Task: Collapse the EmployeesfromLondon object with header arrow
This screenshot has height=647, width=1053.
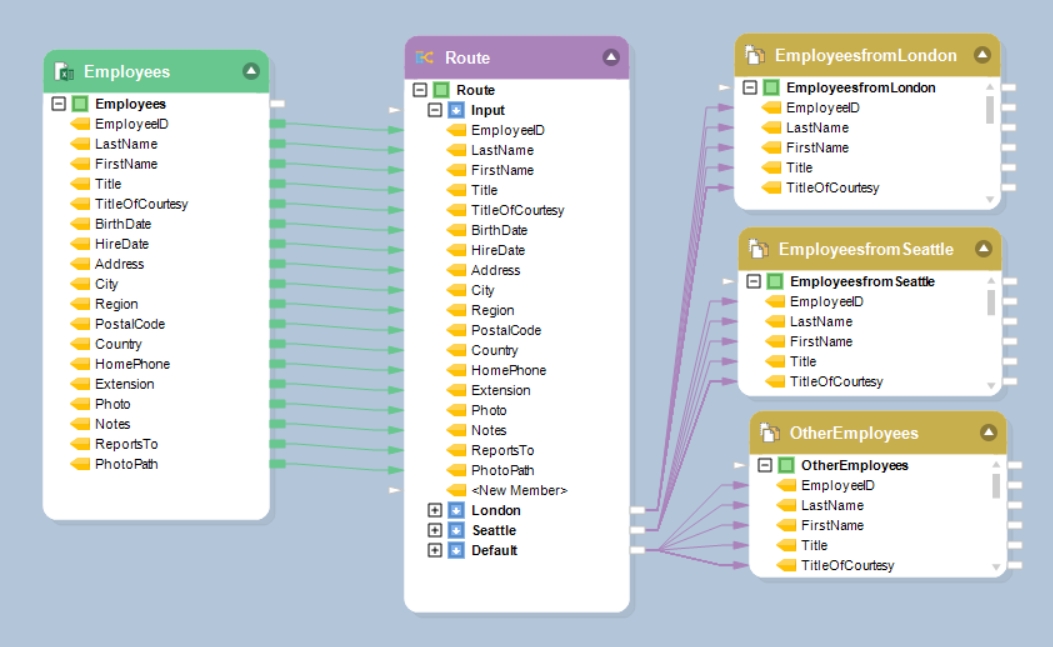Action: click(982, 54)
